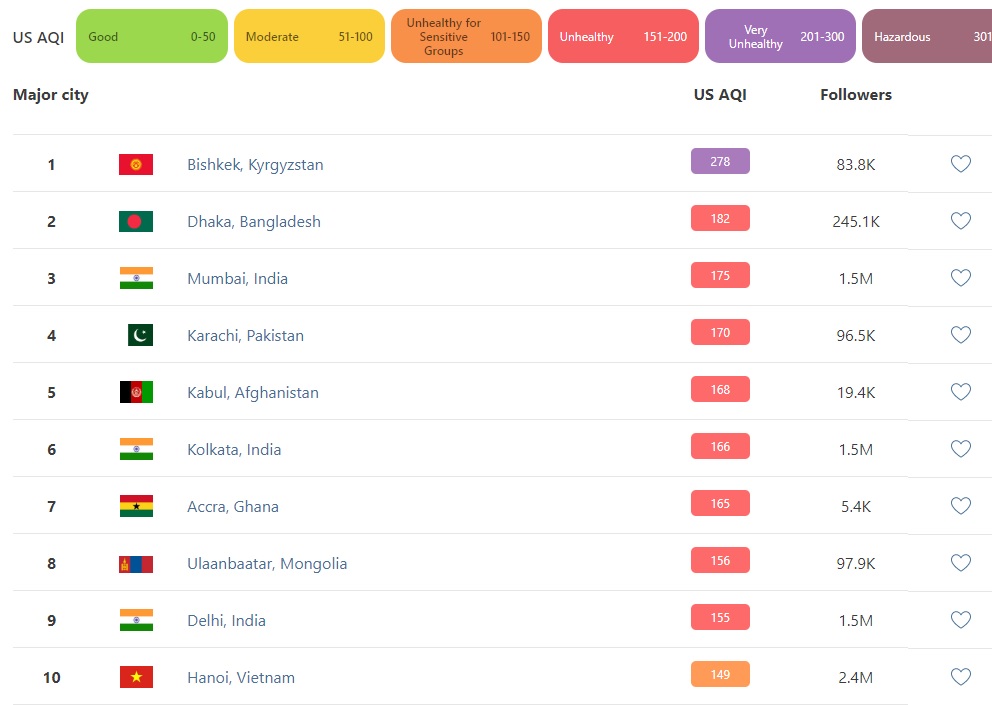The image size is (992, 705).
Task: Click the Vietnam flag icon
Action: 136,677
